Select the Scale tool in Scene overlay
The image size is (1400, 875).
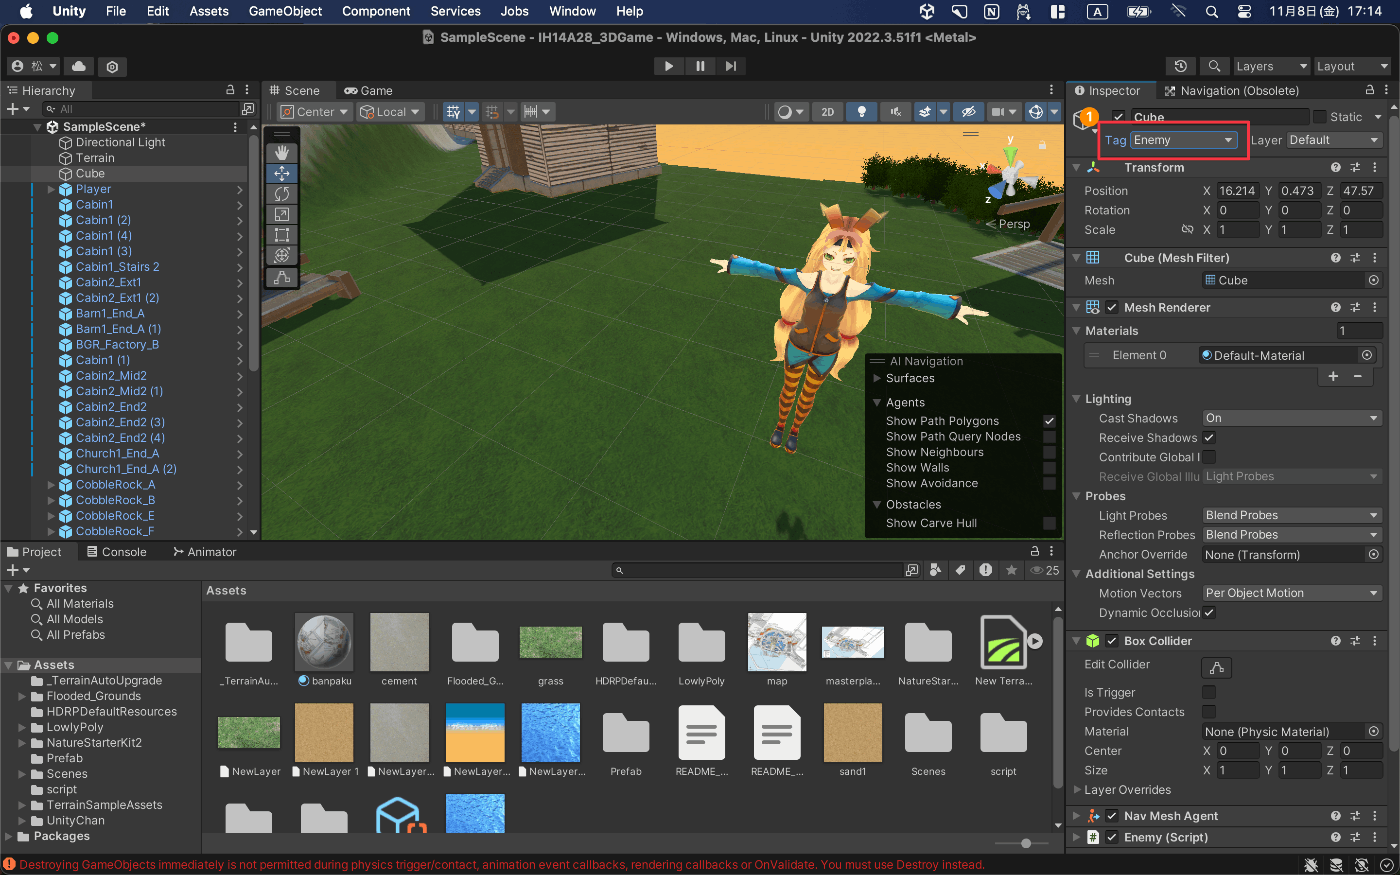[282, 215]
